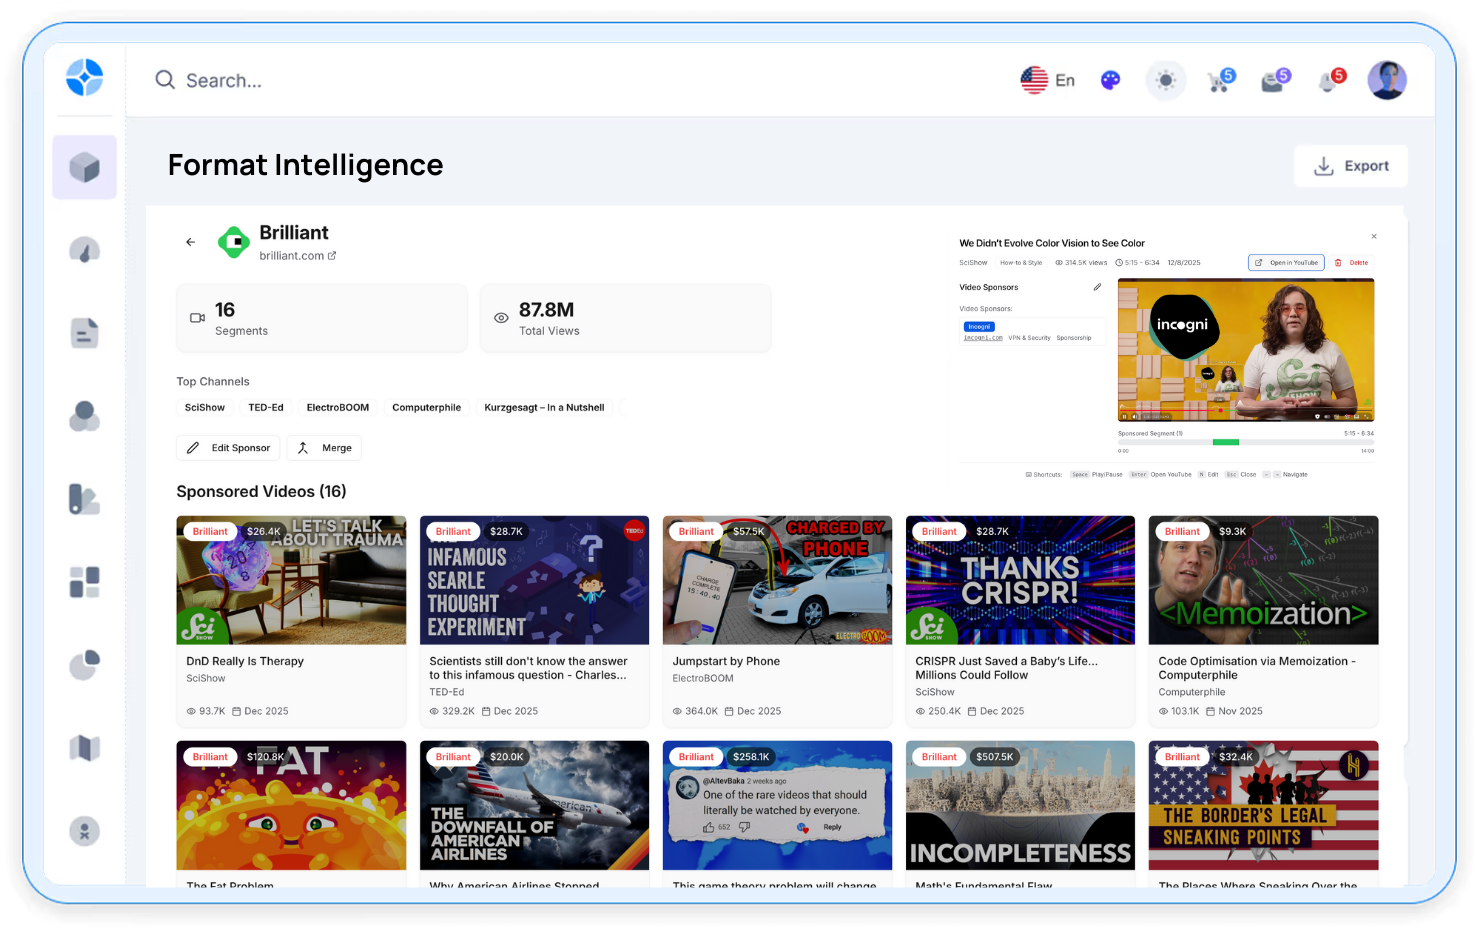Open the document sidebar icon
The image size is (1479, 937).
click(84, 333)
